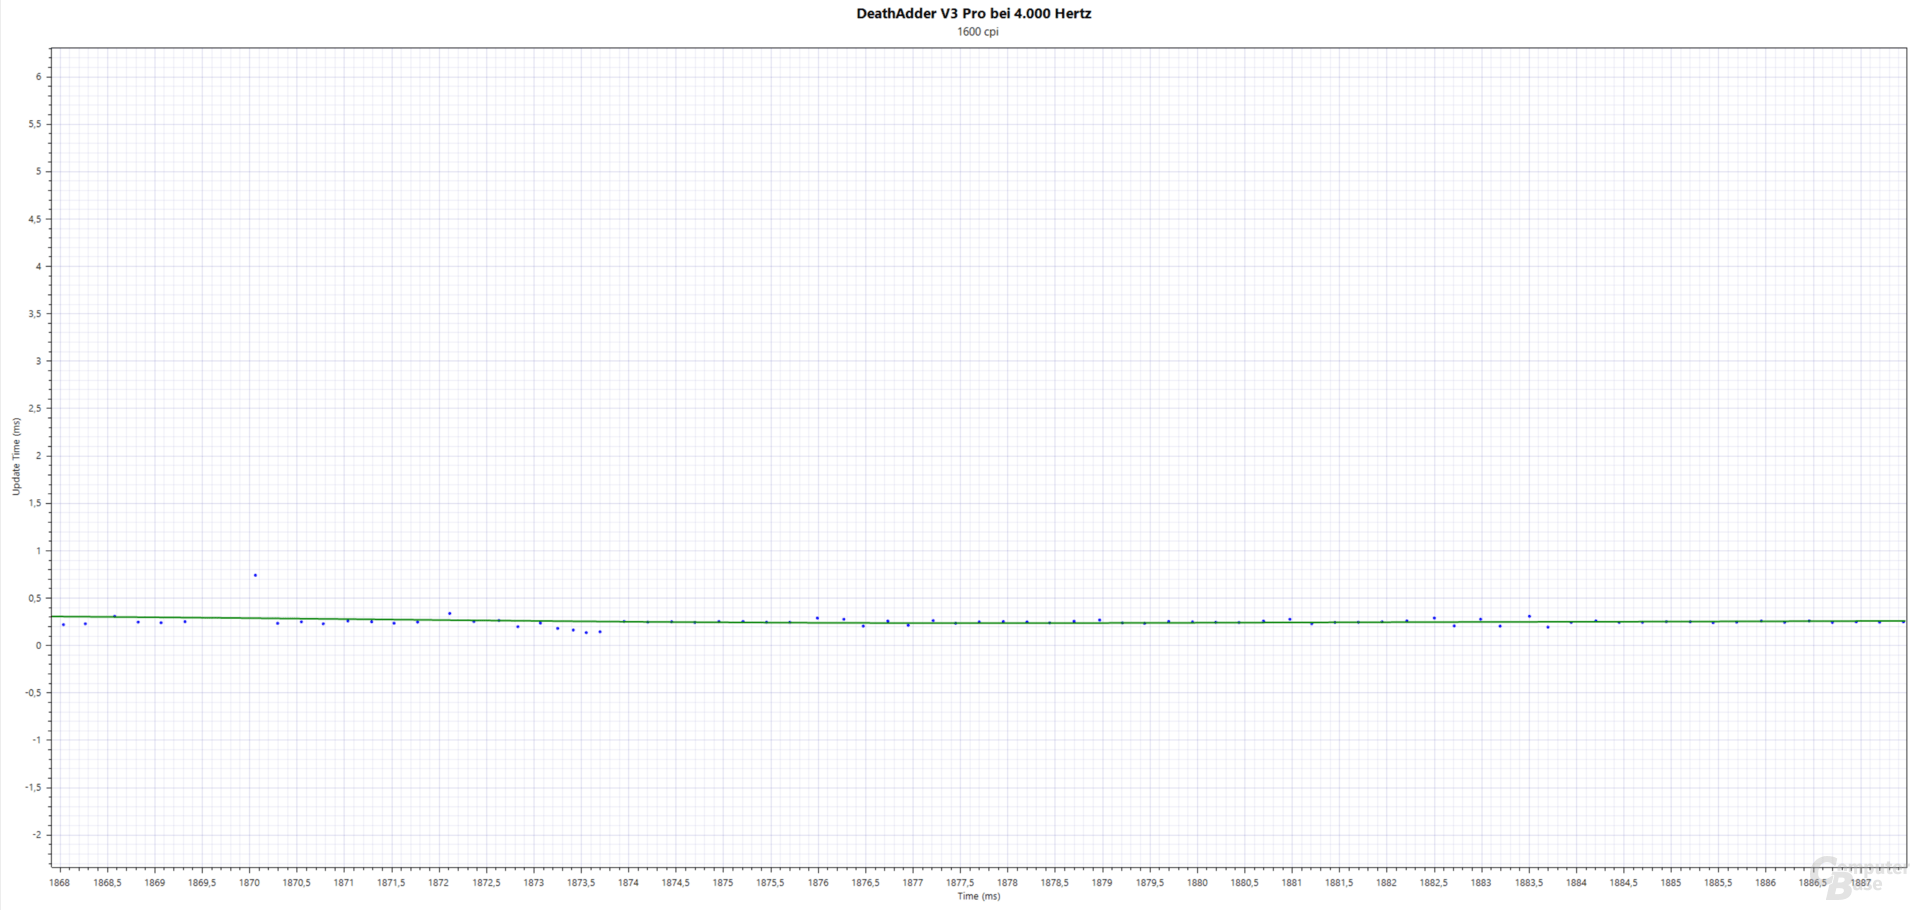1920x910 pixels.
Task: Click the x-axis label 'Time (ms)'
Action: tap(978, 896)
